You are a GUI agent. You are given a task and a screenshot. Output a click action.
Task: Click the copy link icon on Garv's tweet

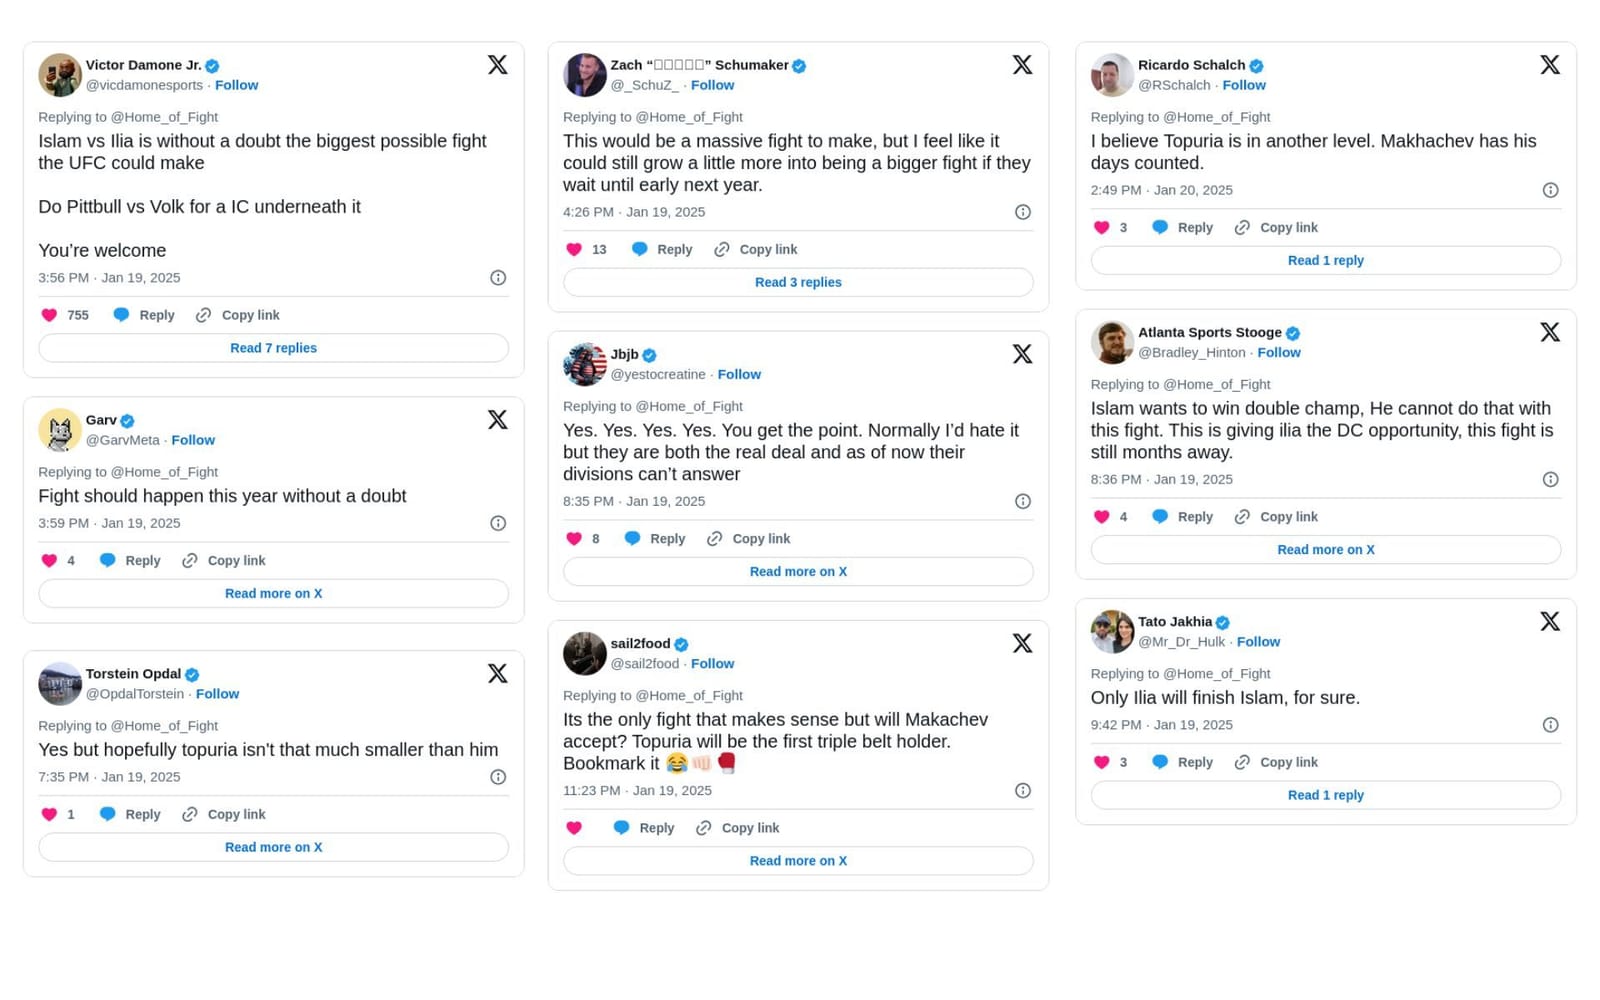click(190, 561)
